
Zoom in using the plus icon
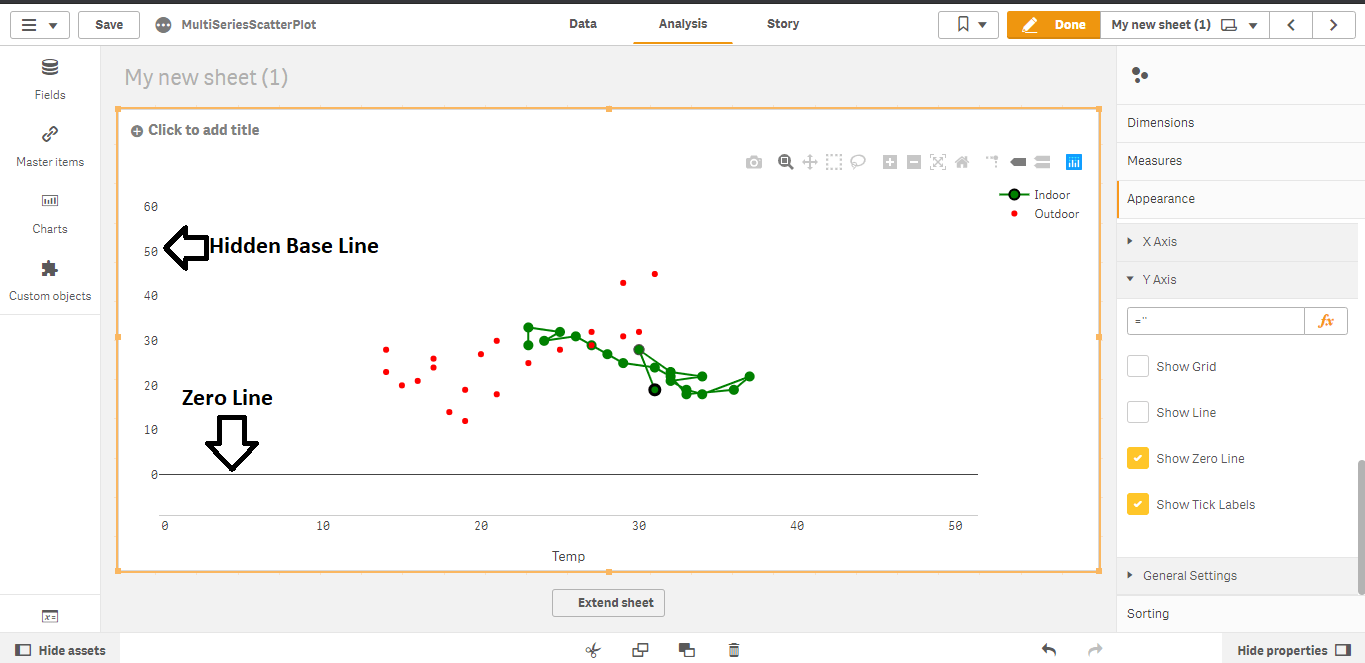click(889, 161)
